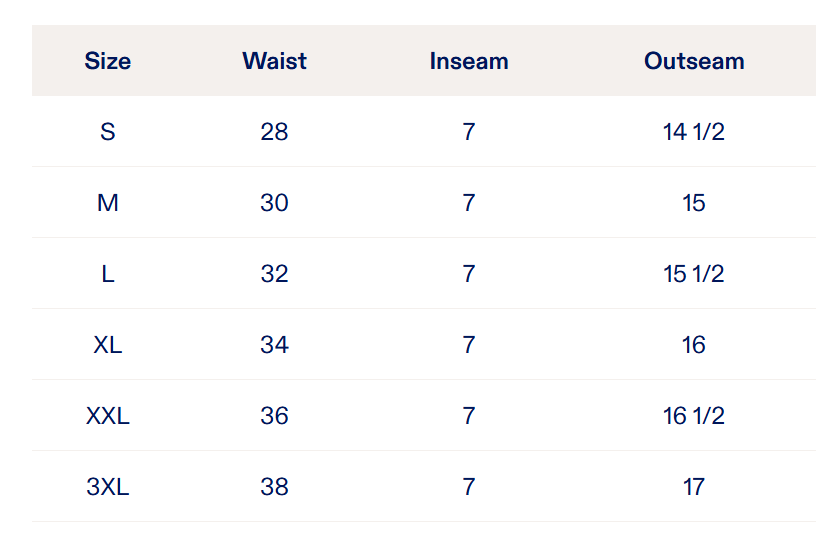
Task: Click the 14 1/2 outseam value
Action: (694, 132)
